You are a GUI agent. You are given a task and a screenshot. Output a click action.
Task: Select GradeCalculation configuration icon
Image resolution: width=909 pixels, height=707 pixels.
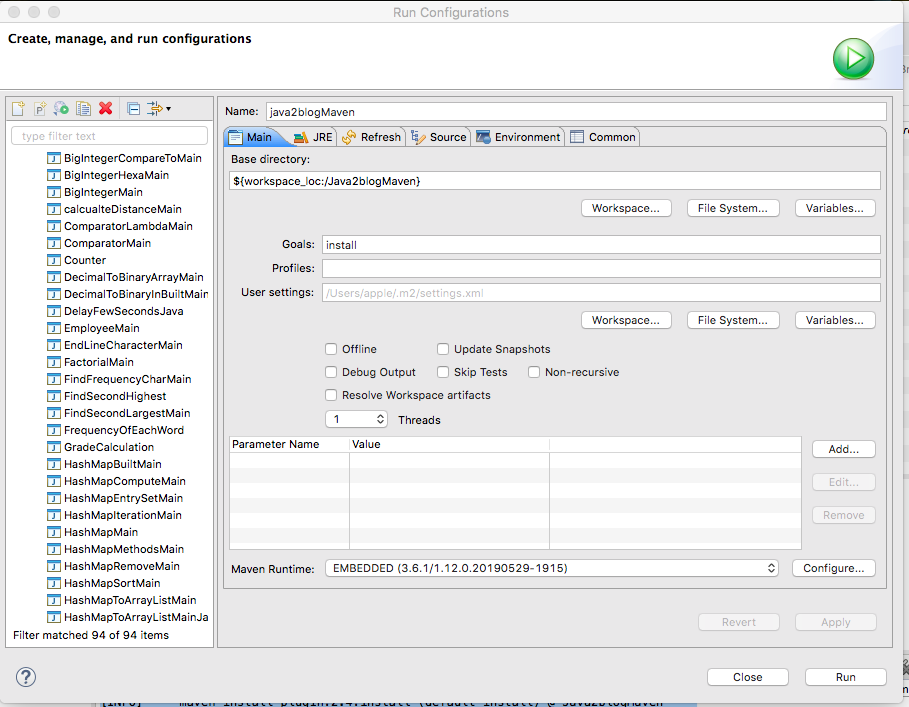(x=54, y=447)
